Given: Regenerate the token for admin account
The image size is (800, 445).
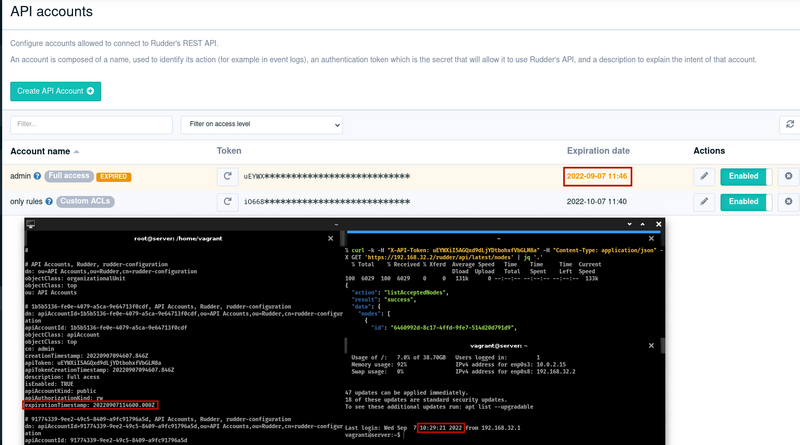Looking at the screenshot, I should (x=228, y=176).
